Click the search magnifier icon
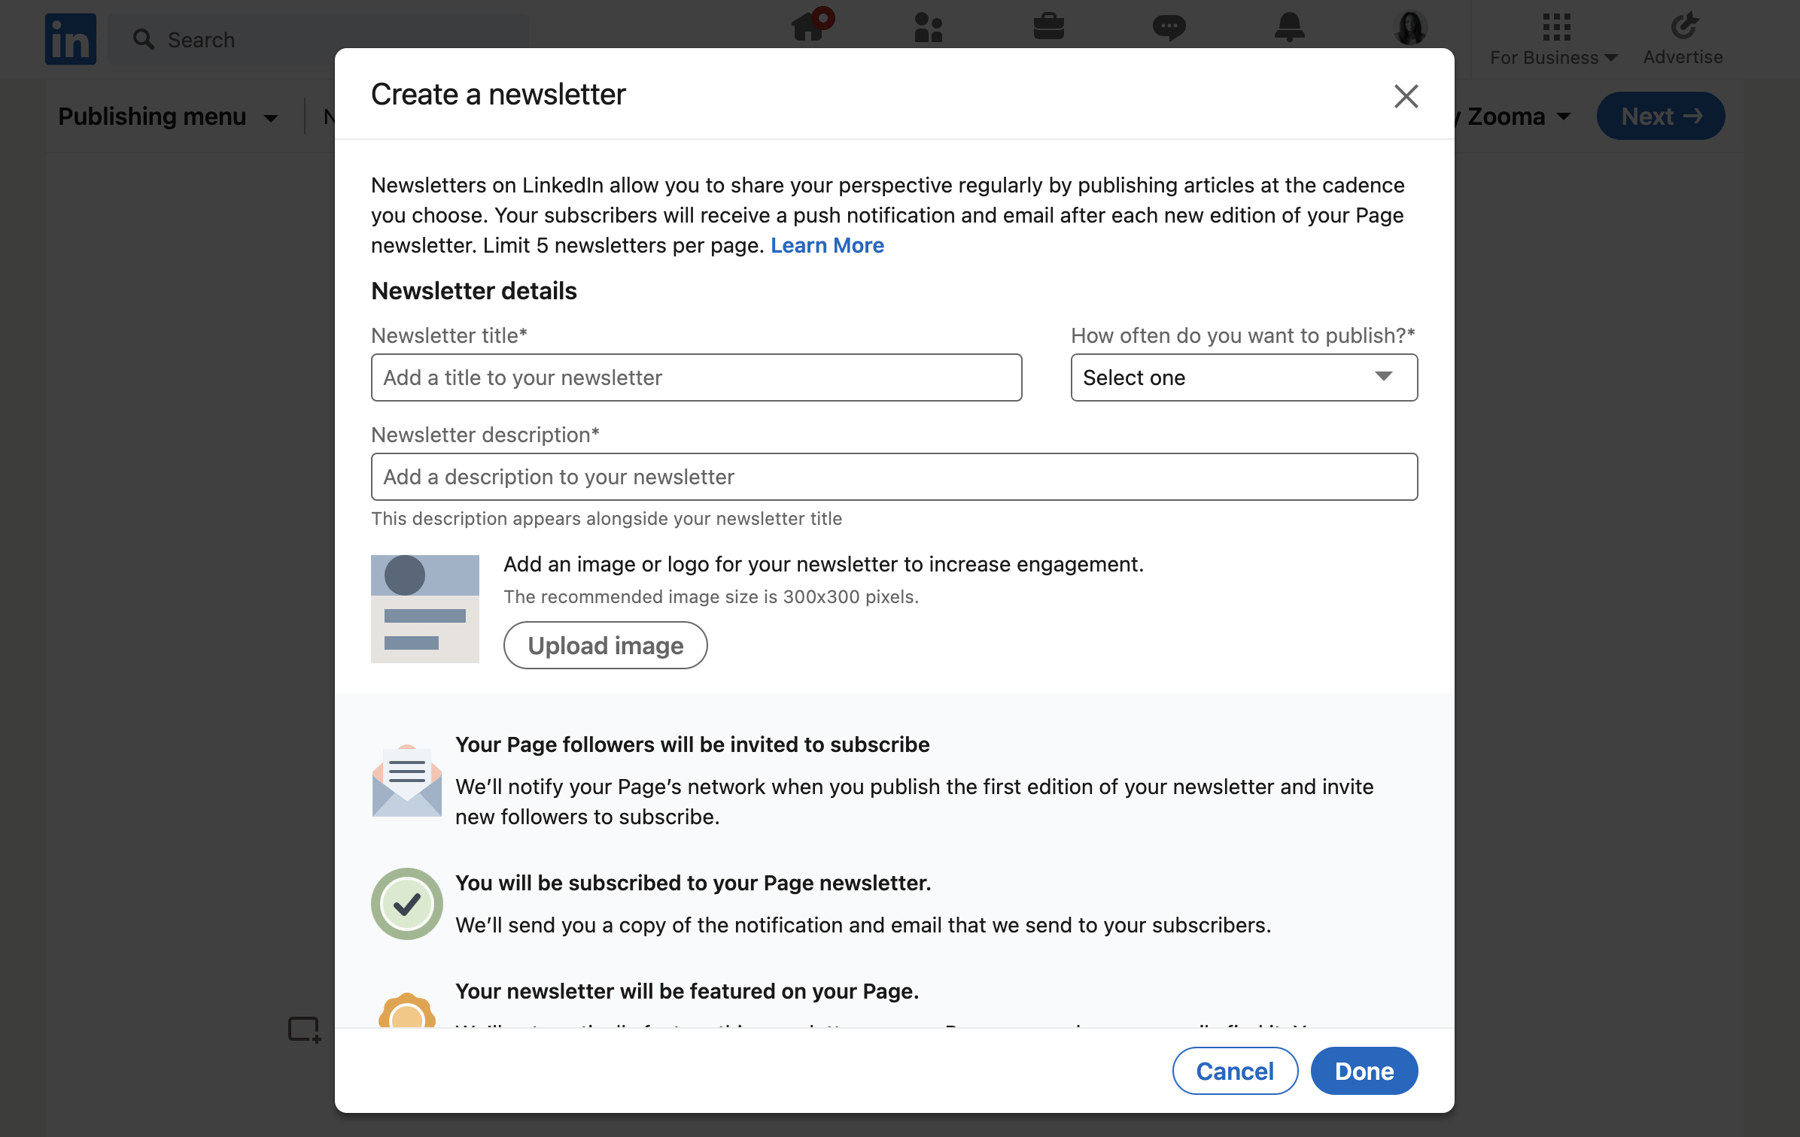The height and width of the screenshot is (1137, 1800). point(144,39)
